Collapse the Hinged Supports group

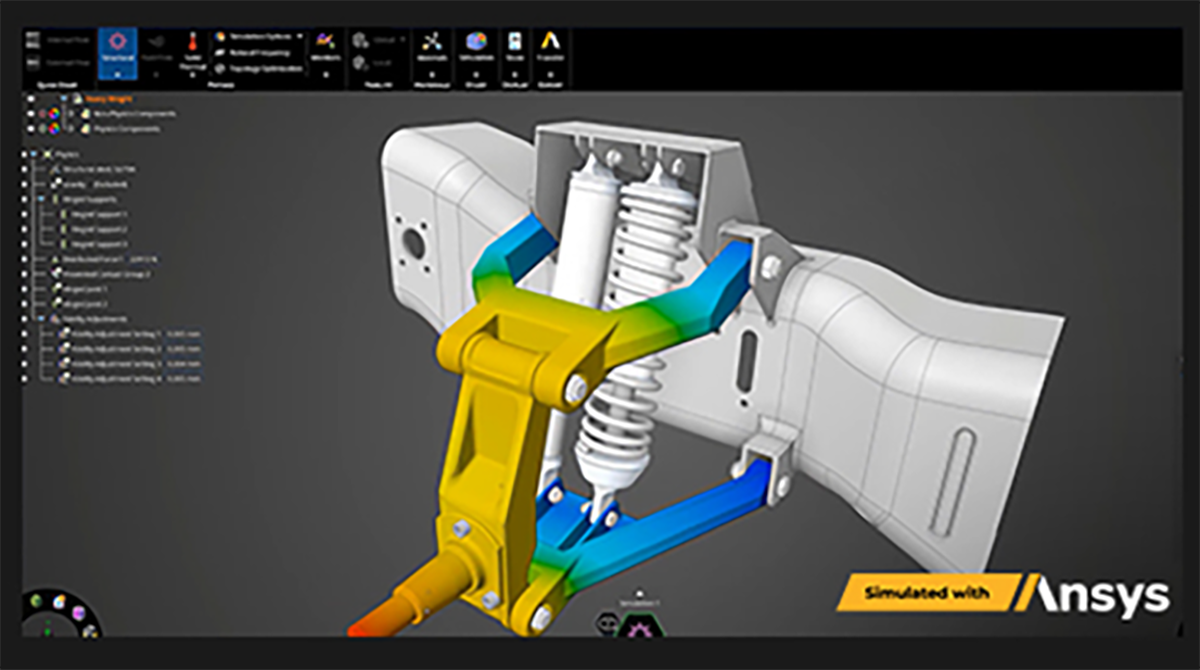[41, 199]
